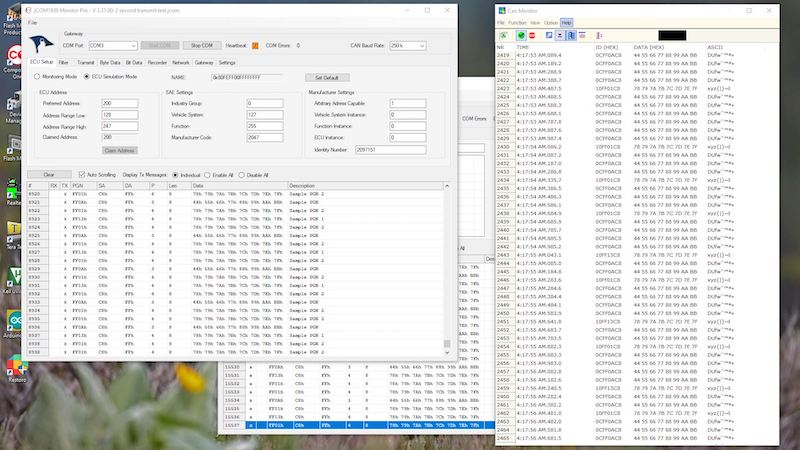800x450 pixels.
Task: Open the Function menu in Can Monitor
Action: pyautogui.click(x=517, y=22)
